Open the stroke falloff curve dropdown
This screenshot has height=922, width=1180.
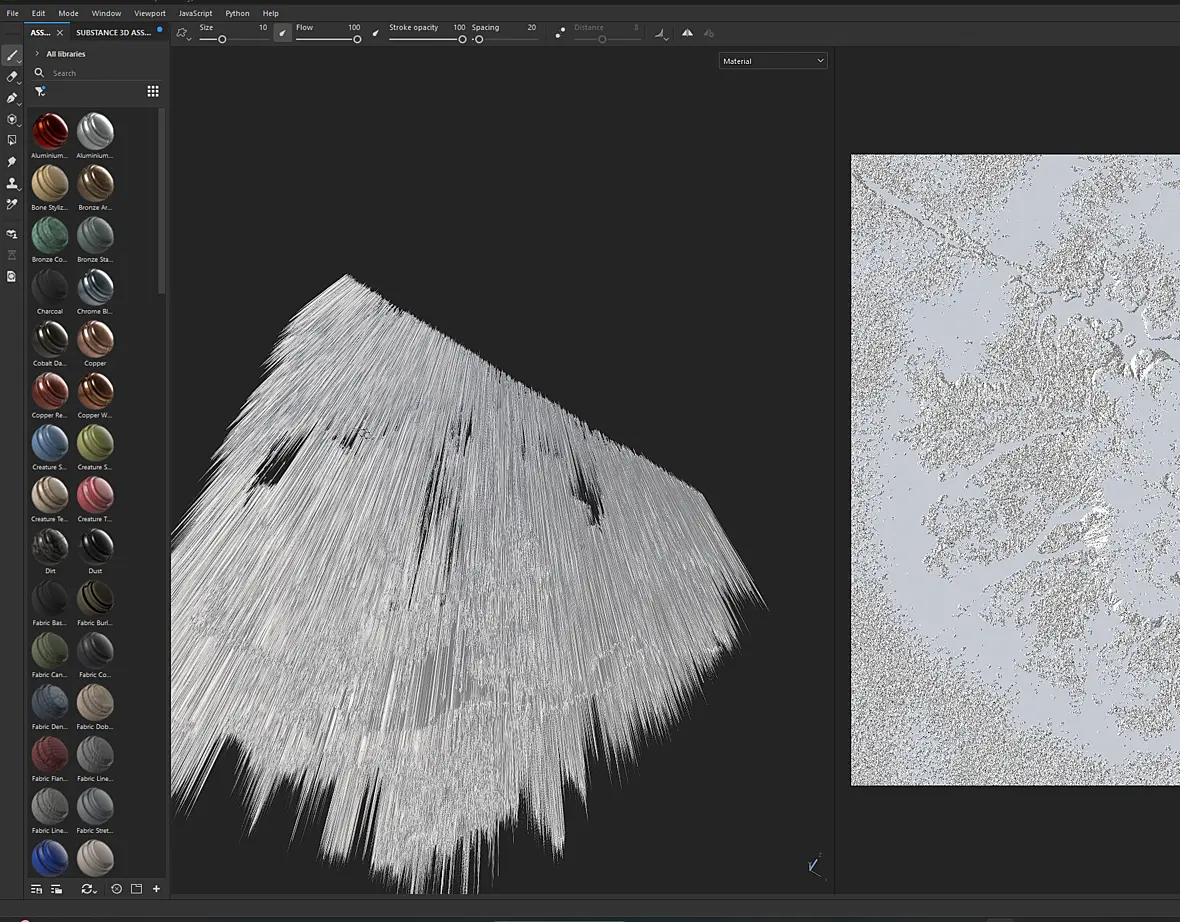(661, 33)
